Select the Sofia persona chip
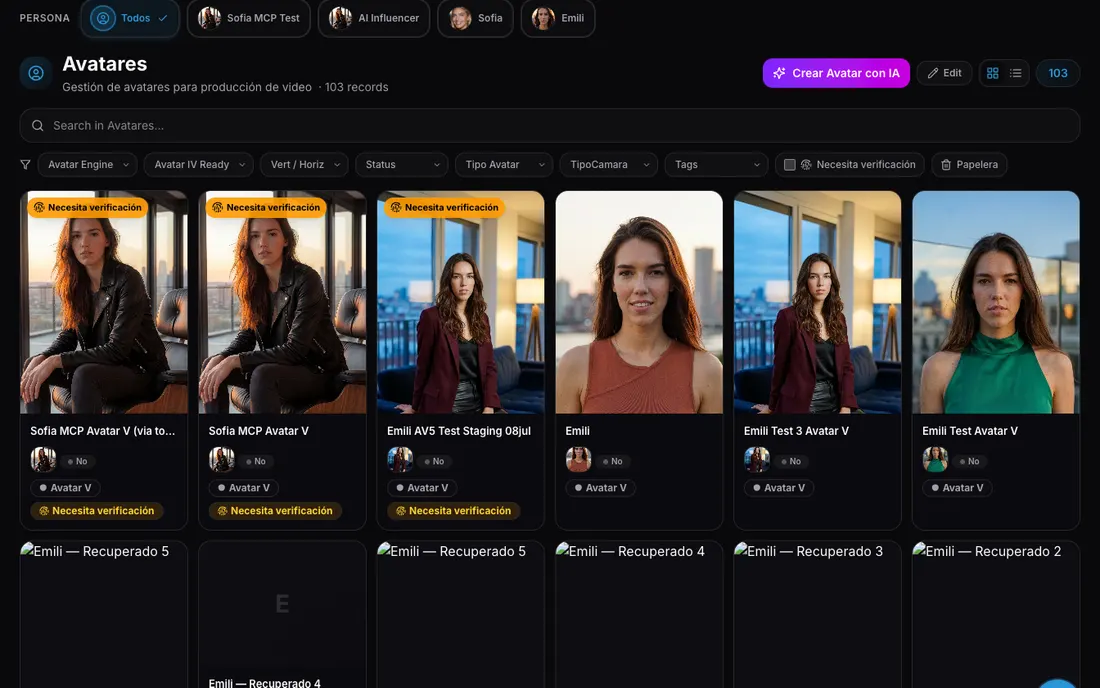 [476, 18]
